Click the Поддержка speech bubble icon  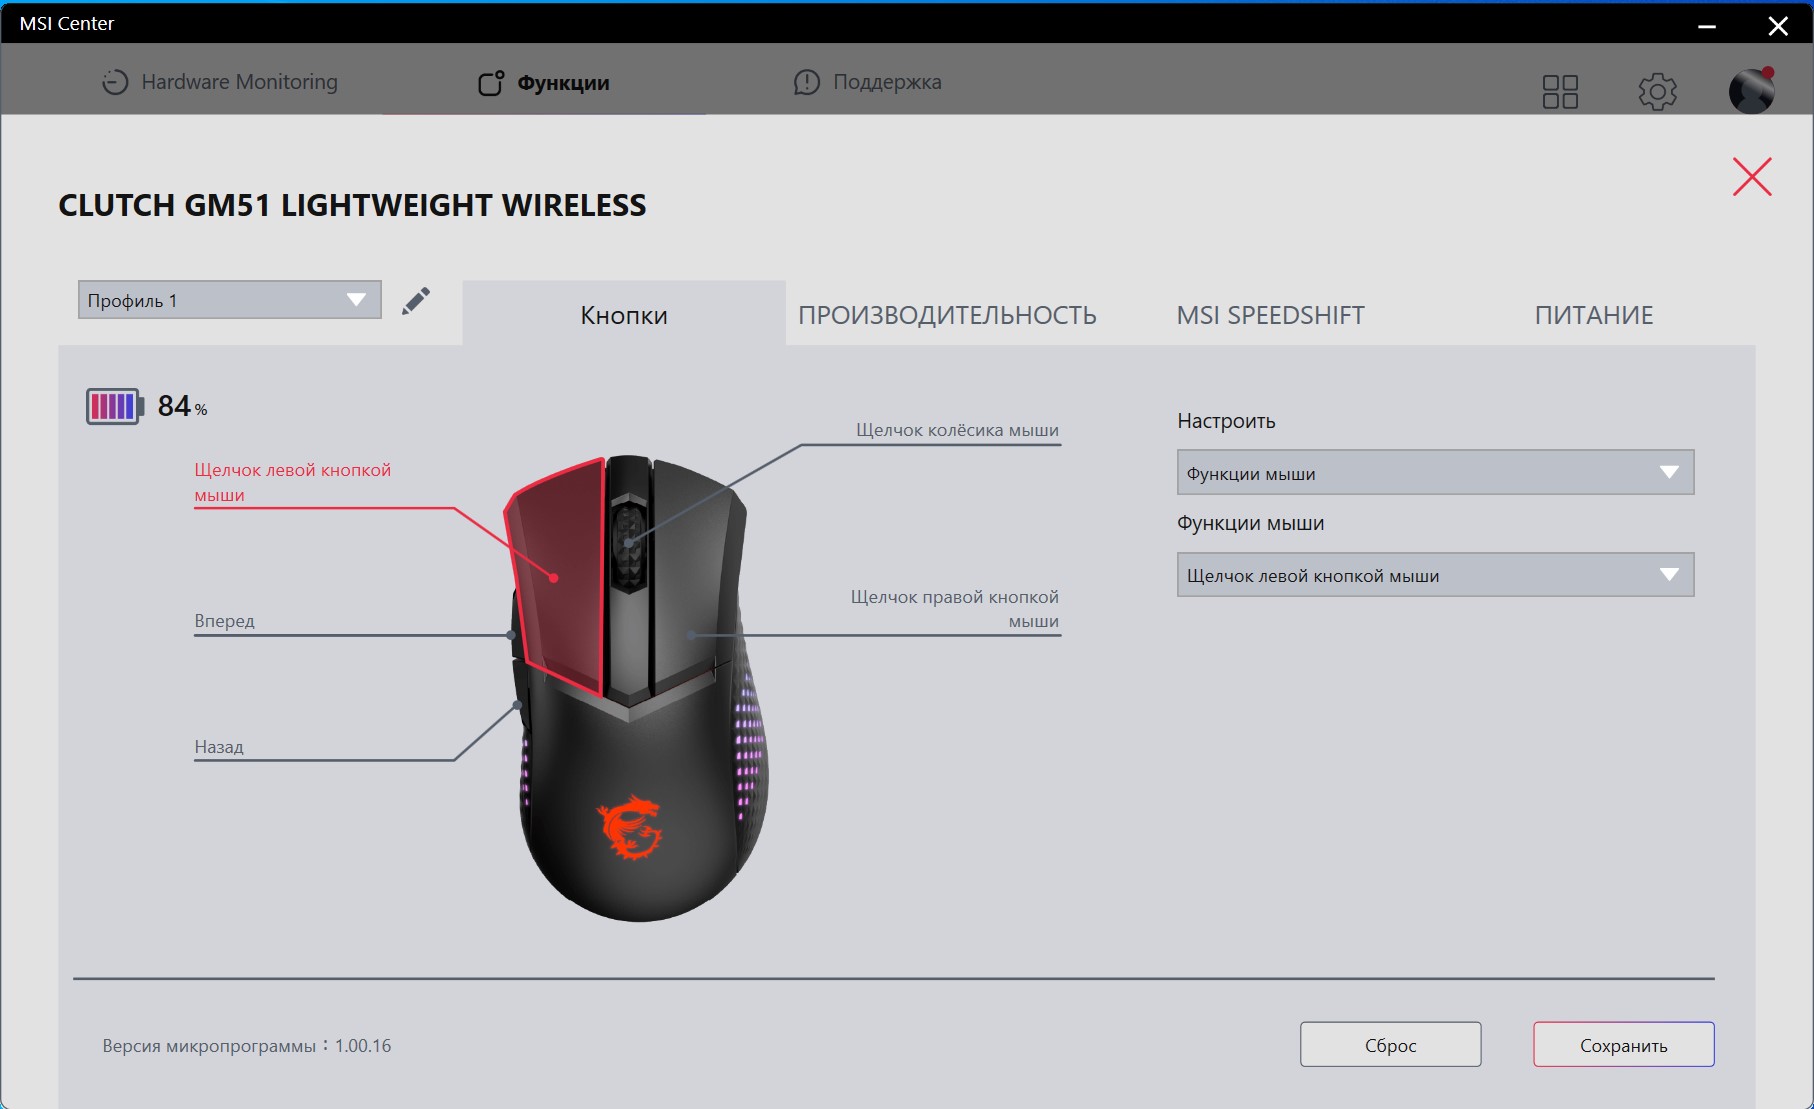click(806, 82)
